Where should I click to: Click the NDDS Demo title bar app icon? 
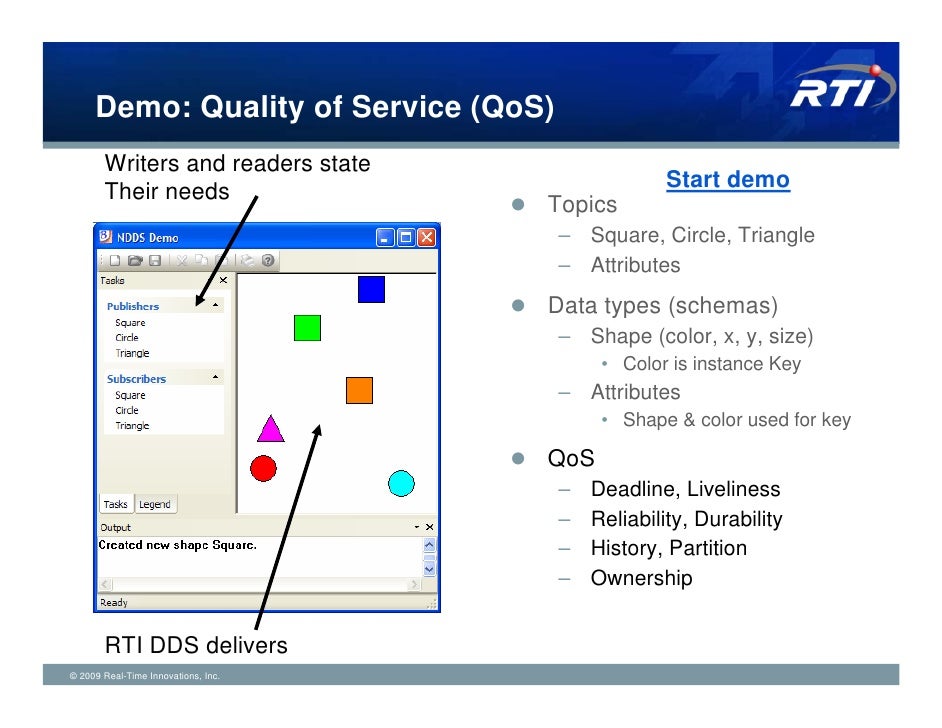pos(106,236)
